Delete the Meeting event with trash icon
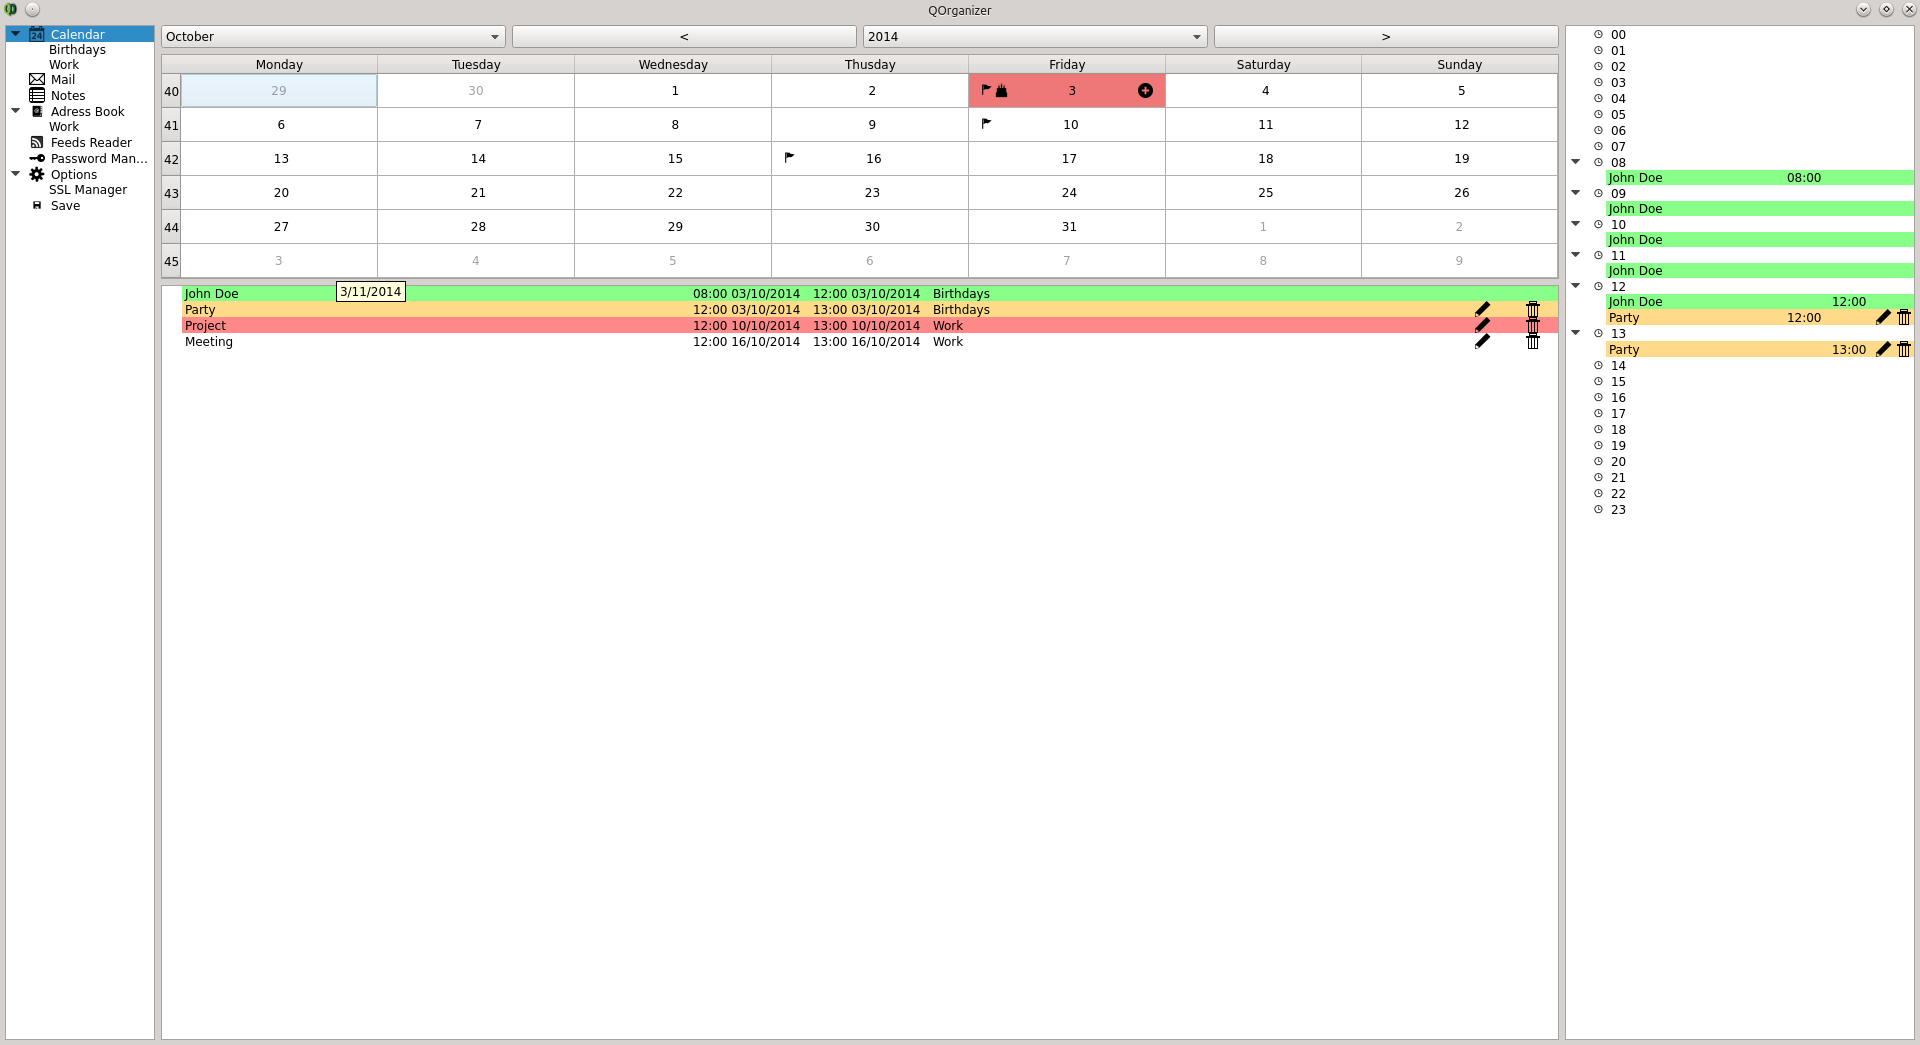The height and width of the screenshot is (1045, 1920). (x=1532, y=342)
